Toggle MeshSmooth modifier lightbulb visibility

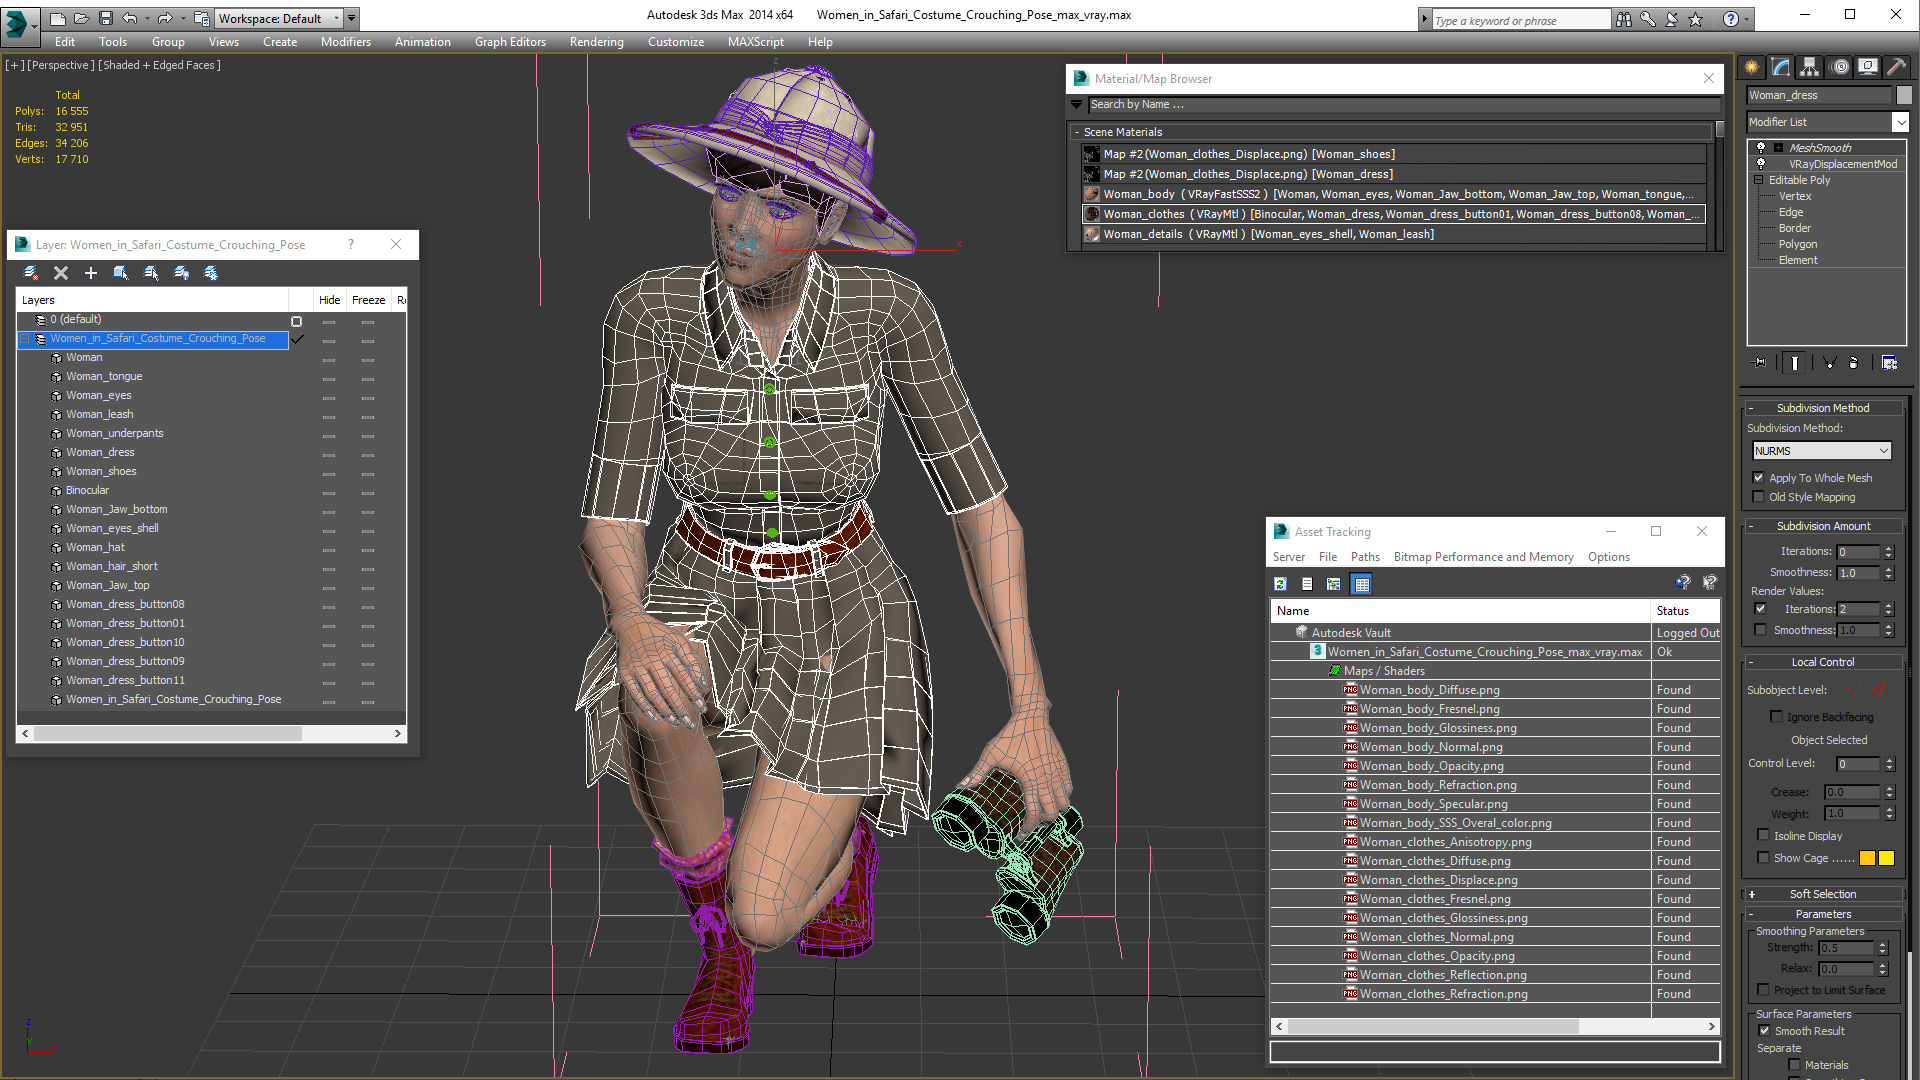[x=1761, y=148]
